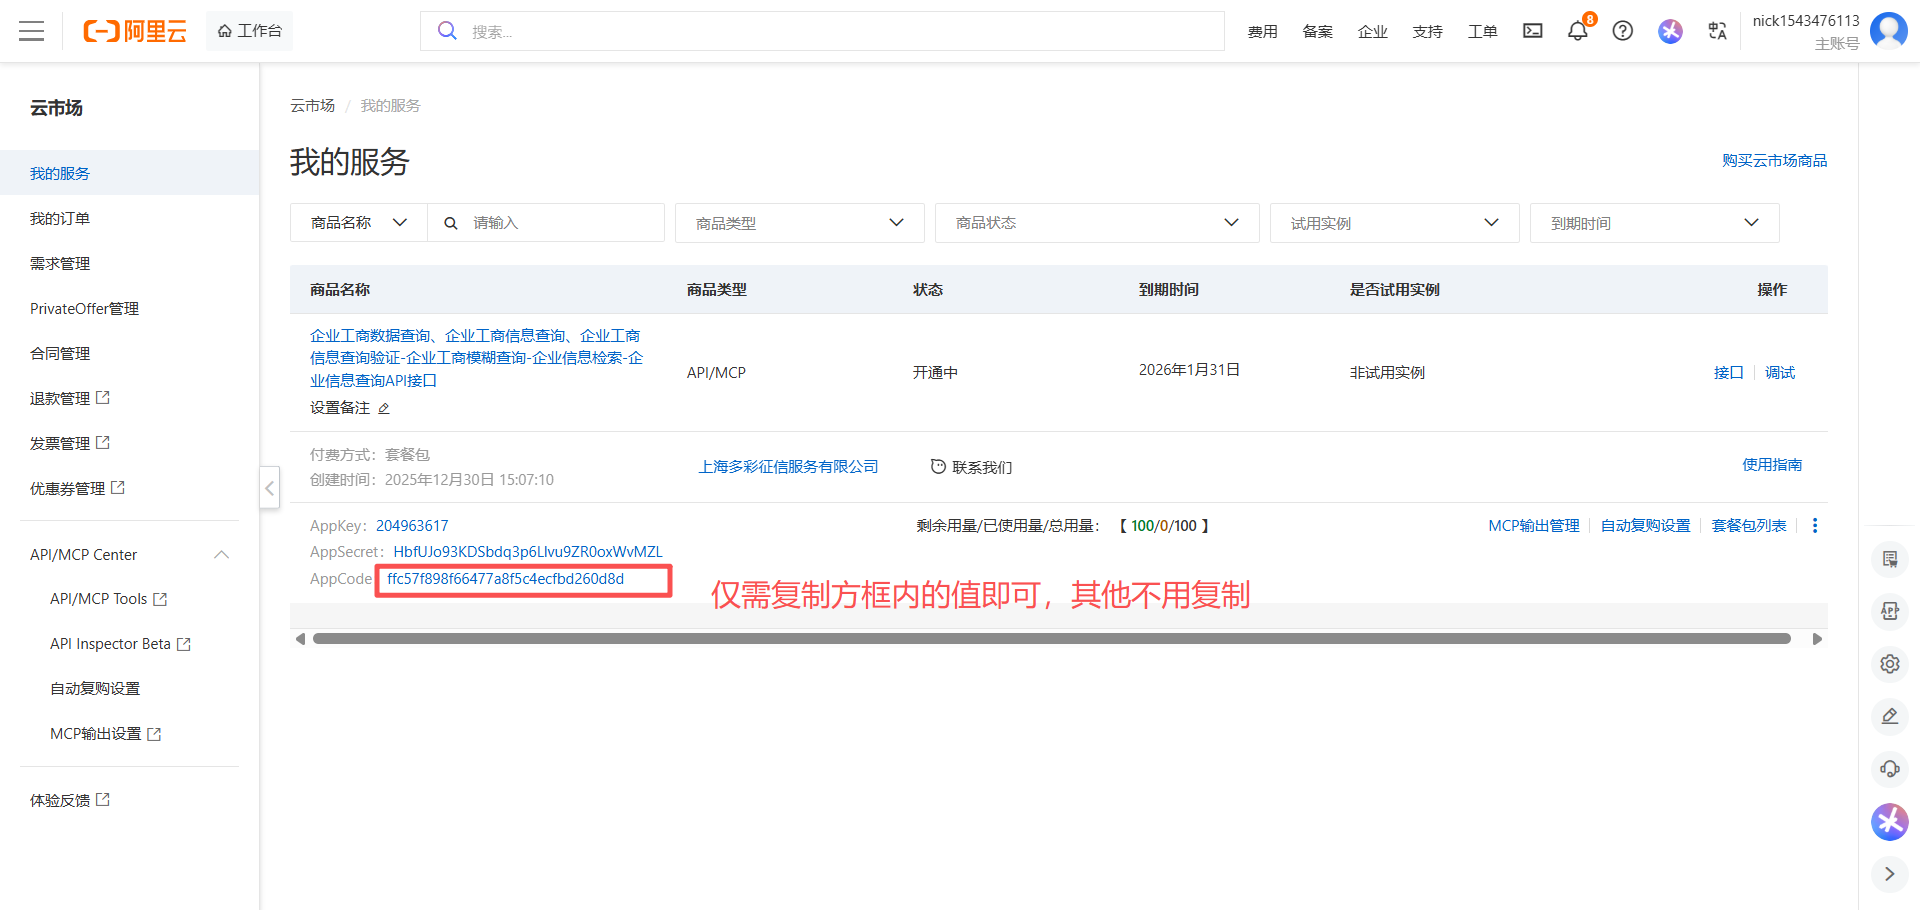Switch language with the translate icon
This screenshot has height=910, width=1920.
[1717, 31]
